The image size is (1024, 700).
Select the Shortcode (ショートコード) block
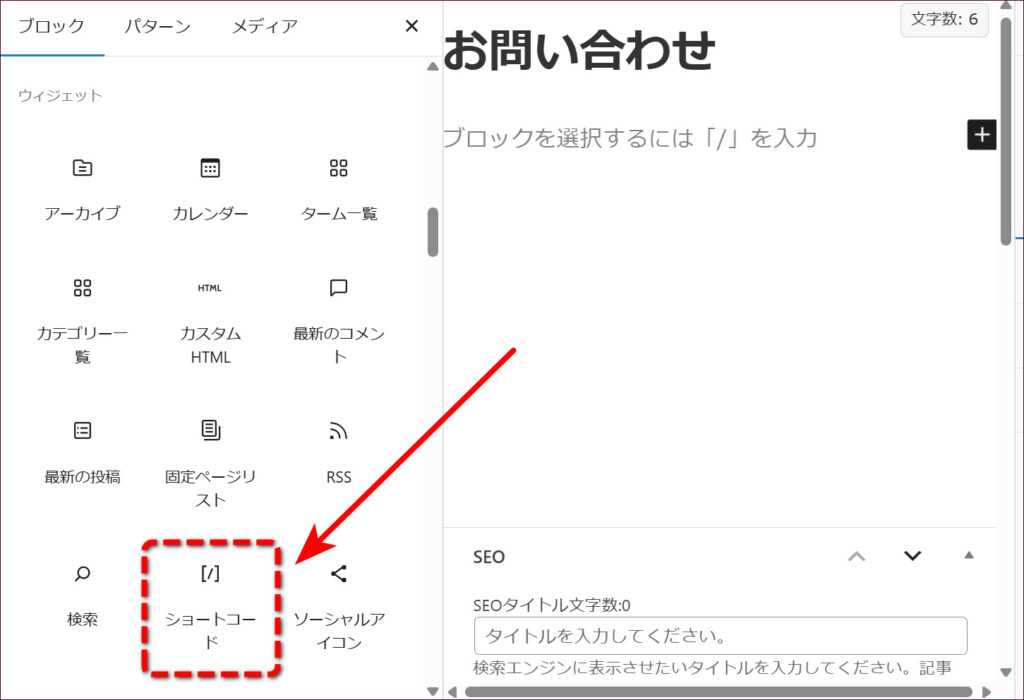pos(210,605)
